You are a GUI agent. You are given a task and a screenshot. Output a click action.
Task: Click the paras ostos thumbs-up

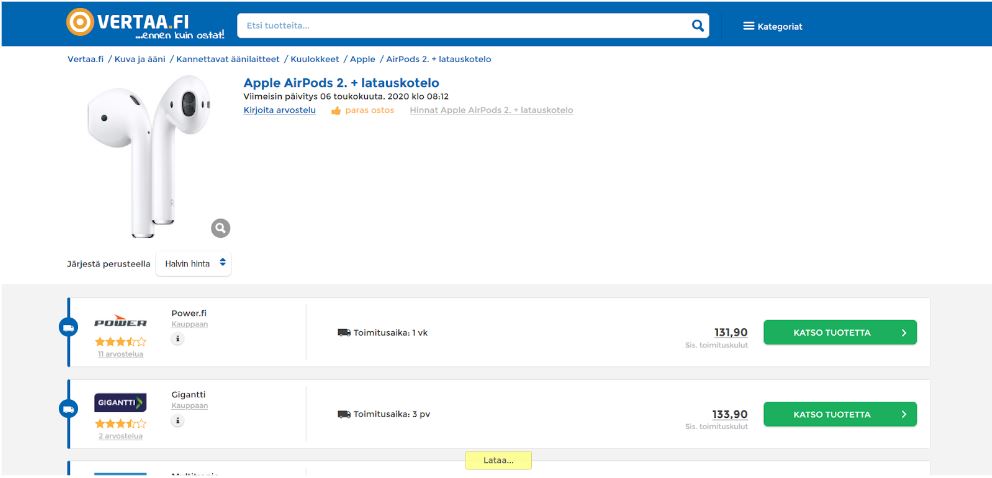[x=336, y=111]
